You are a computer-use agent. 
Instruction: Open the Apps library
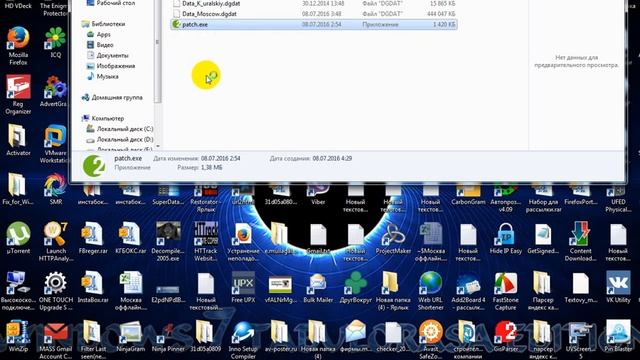[x=99, y=35]
